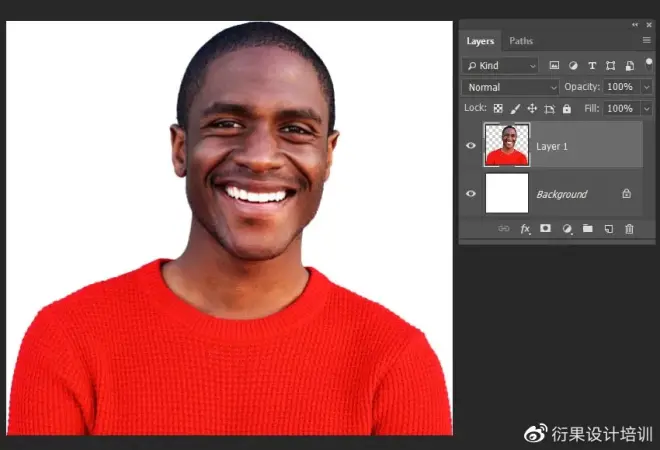This screenshot has width=660, height=450.
Task: Click the Background layer name
Action: pyautogui.click(x=562, y=194)
